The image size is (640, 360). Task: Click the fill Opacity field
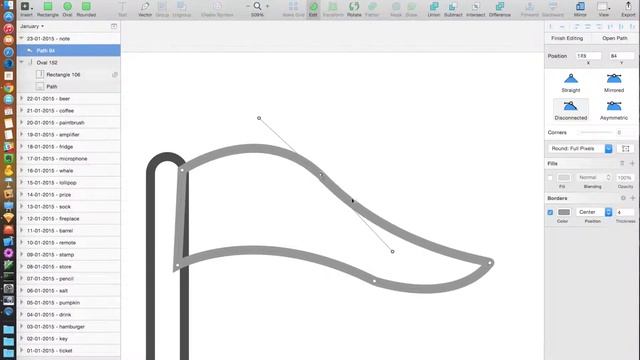pyautogui.click(x=625, y=178)
